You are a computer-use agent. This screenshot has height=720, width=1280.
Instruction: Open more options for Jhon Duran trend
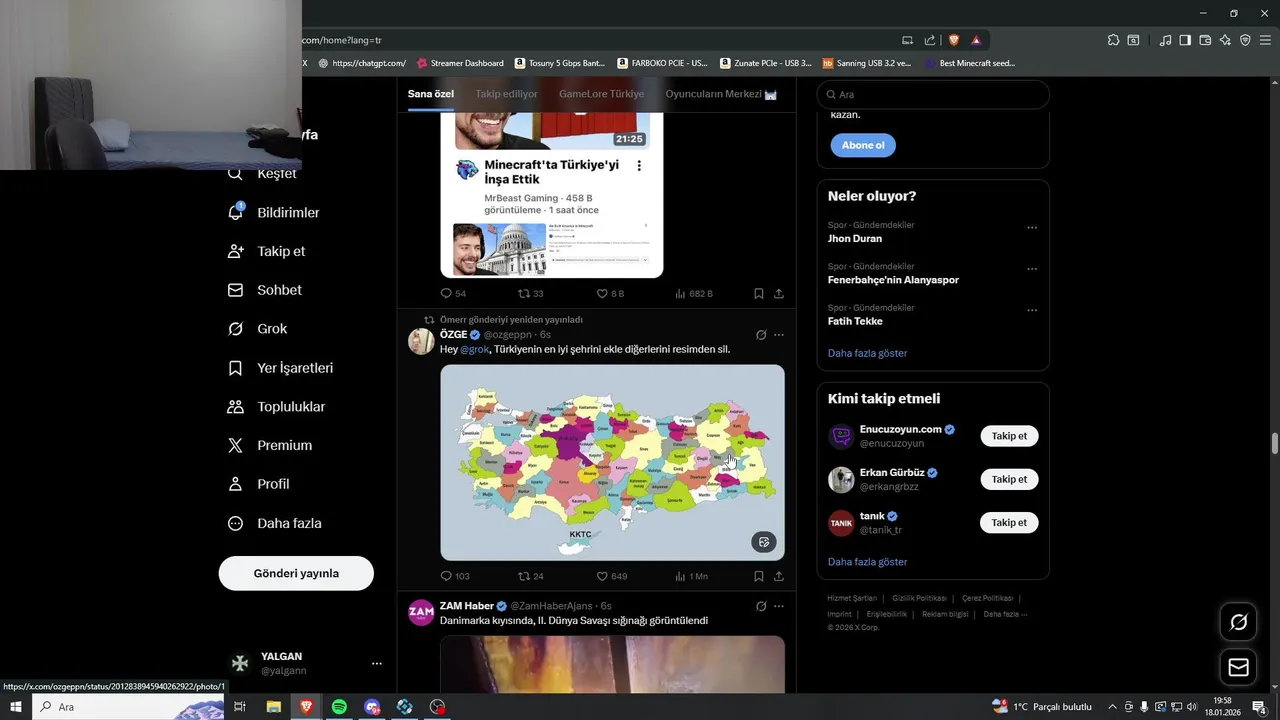click(1032, 228)
